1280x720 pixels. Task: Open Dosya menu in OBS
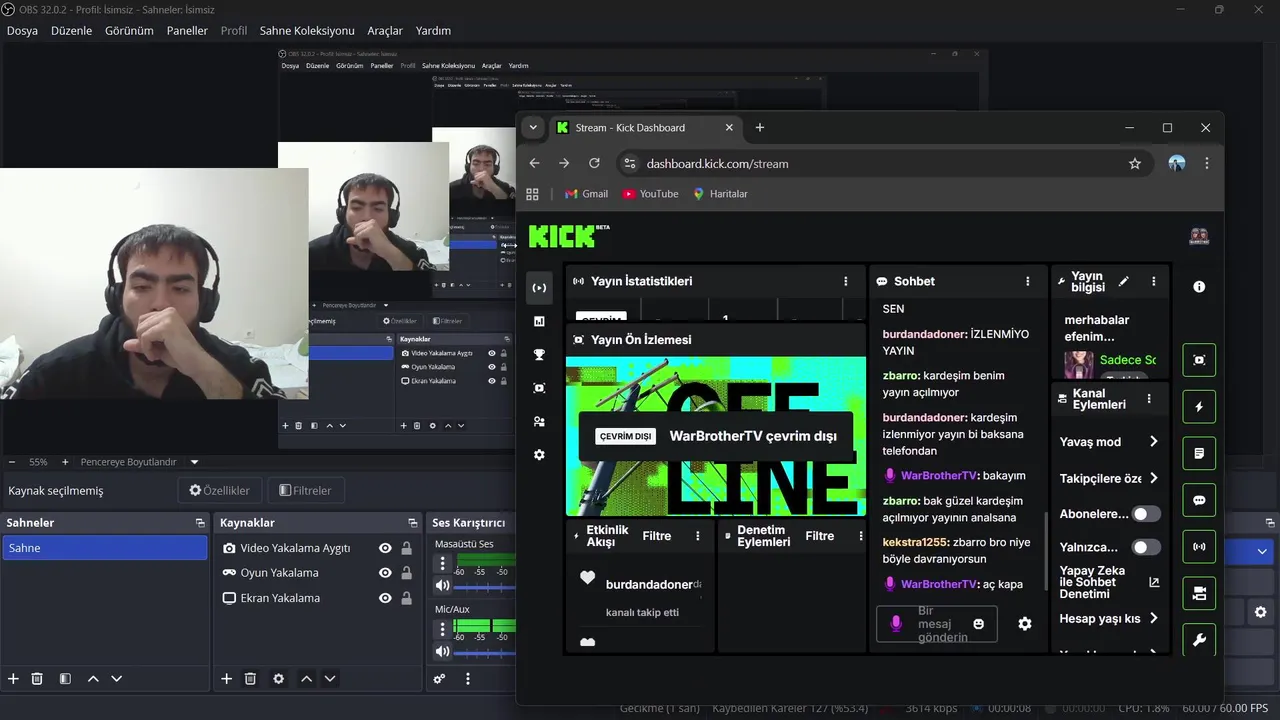pyautogui.click(x=22, y=31)
